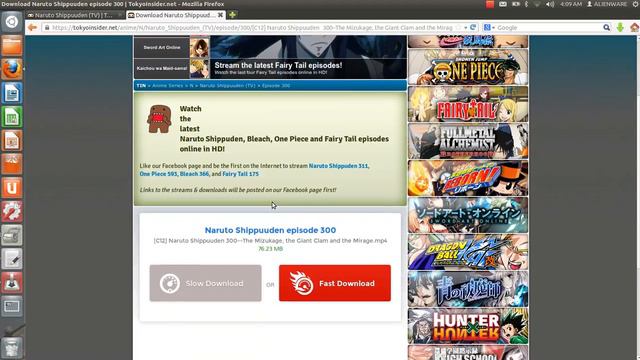This screenshot has height=360, width=640.
Task: Open the session power menu icon
Action: (636, 4)
